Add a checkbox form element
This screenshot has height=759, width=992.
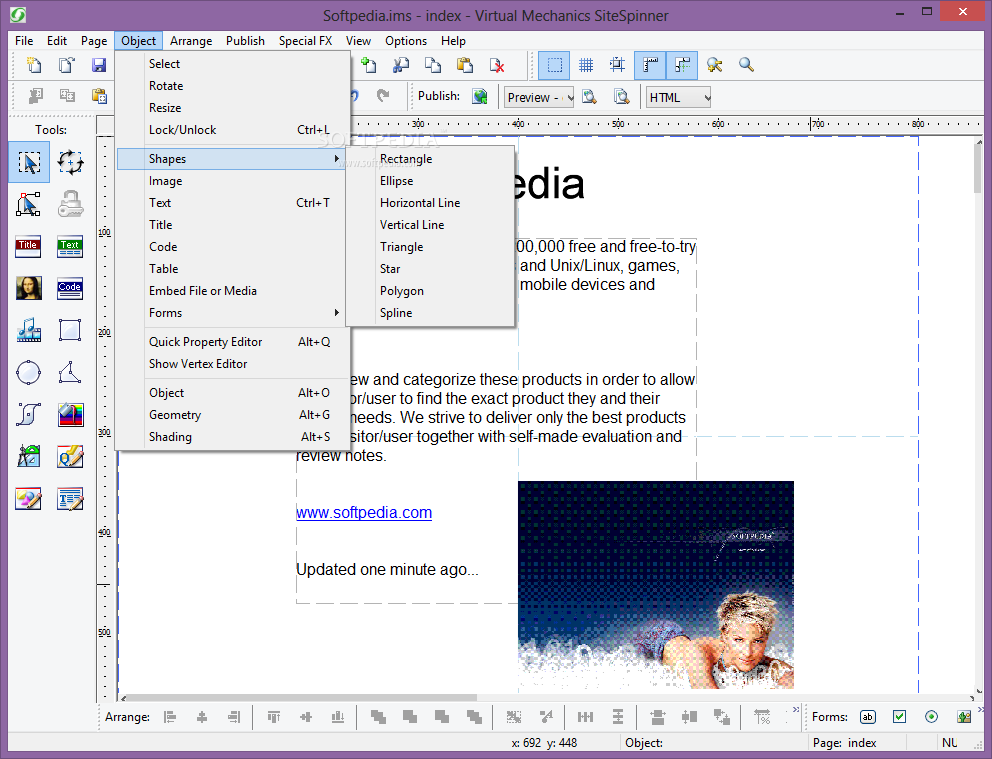coord(900,717)
